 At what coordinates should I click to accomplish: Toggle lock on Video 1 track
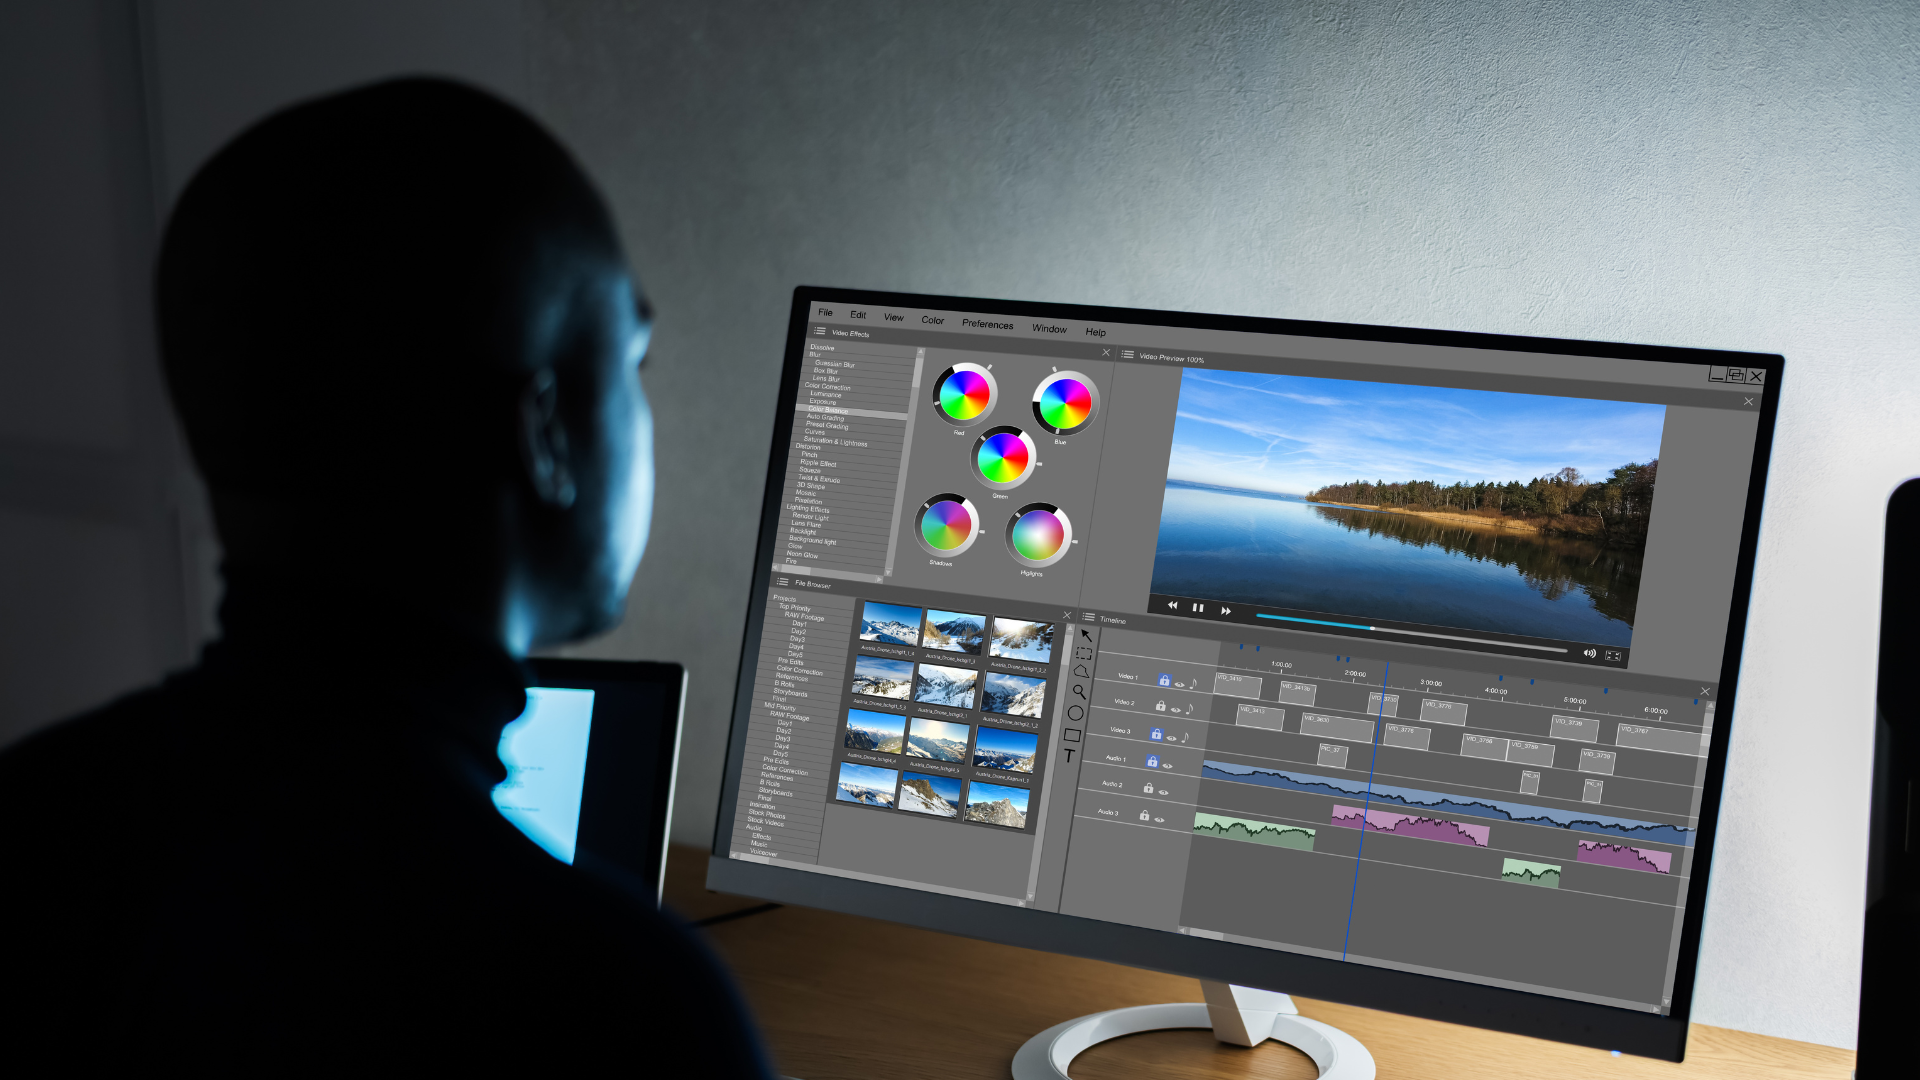1164,680
